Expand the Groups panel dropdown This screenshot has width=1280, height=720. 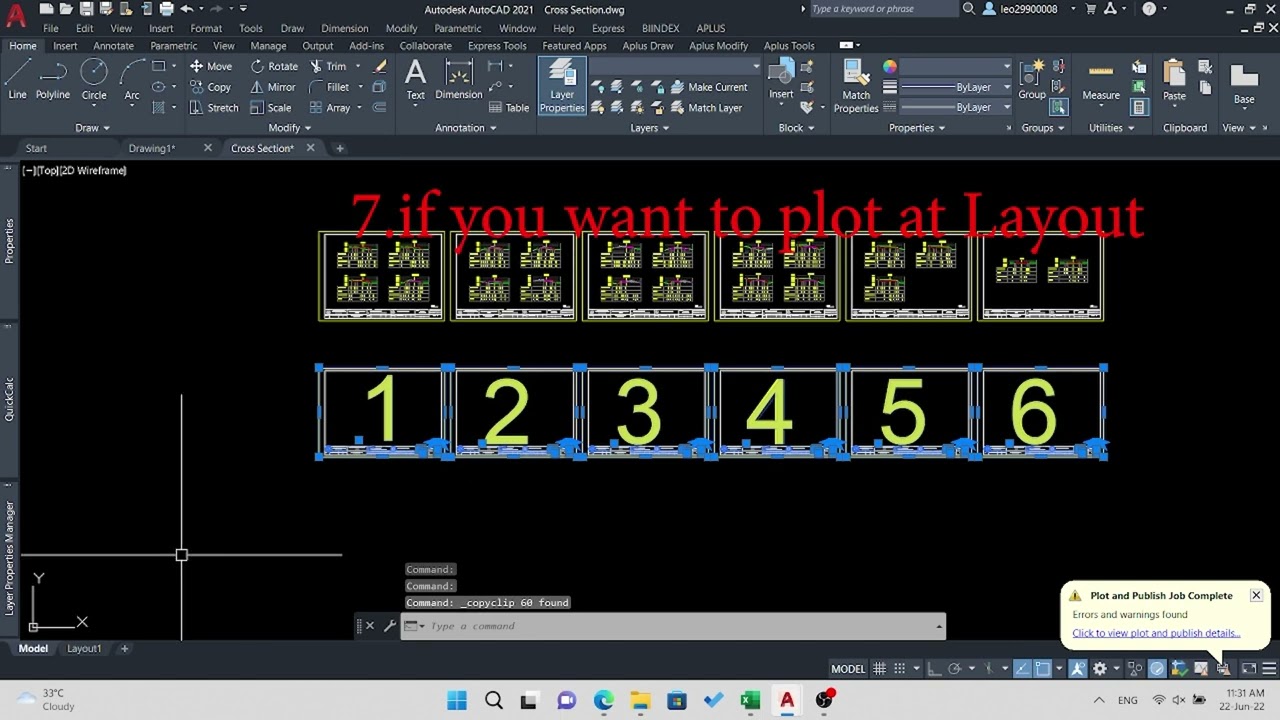coord(1043,128)
